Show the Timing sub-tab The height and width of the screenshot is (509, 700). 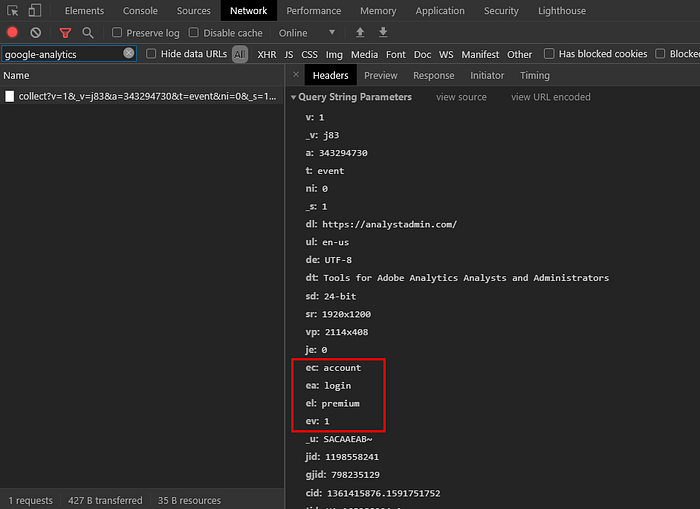point(534,75)
